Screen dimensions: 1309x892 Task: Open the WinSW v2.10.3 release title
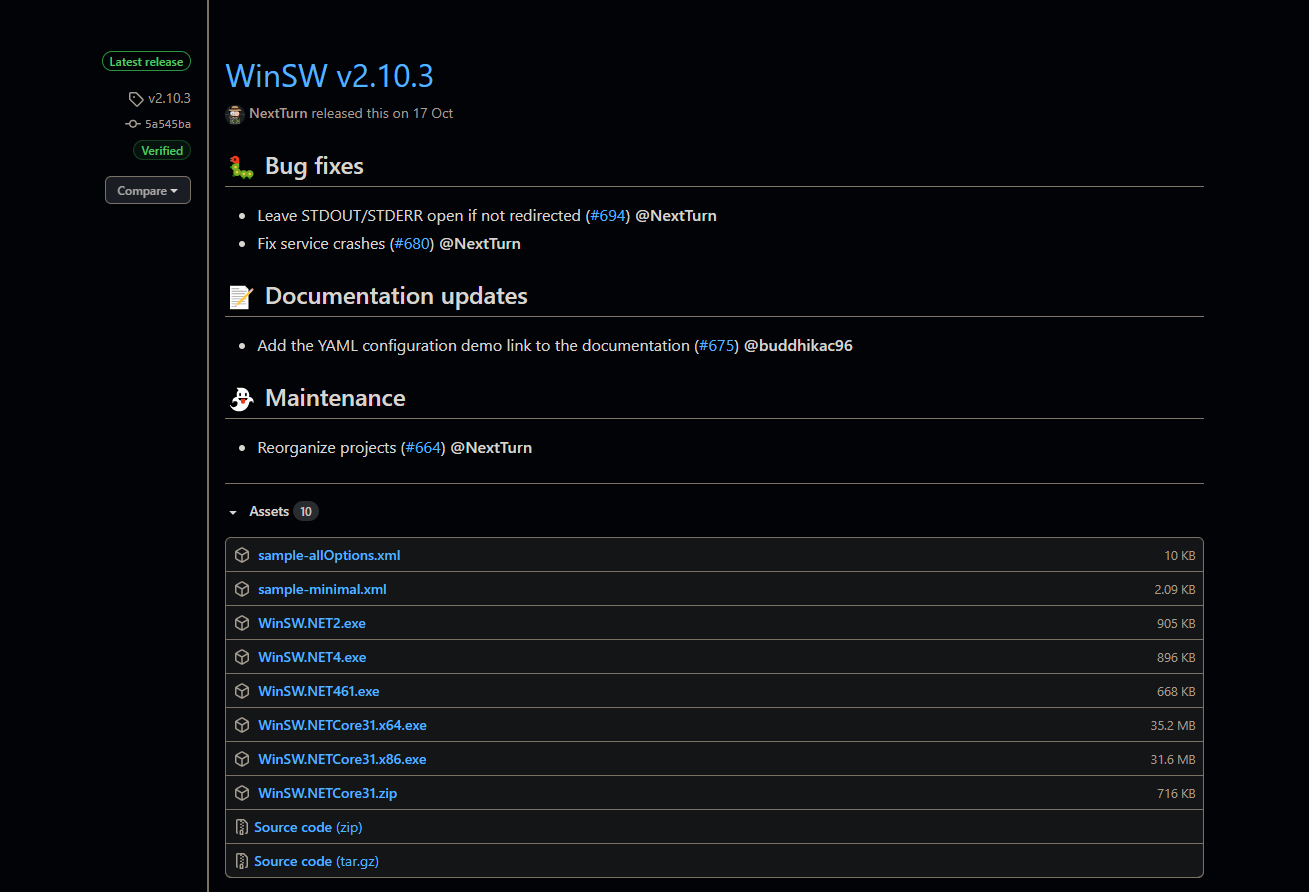(x=330, y=76)
